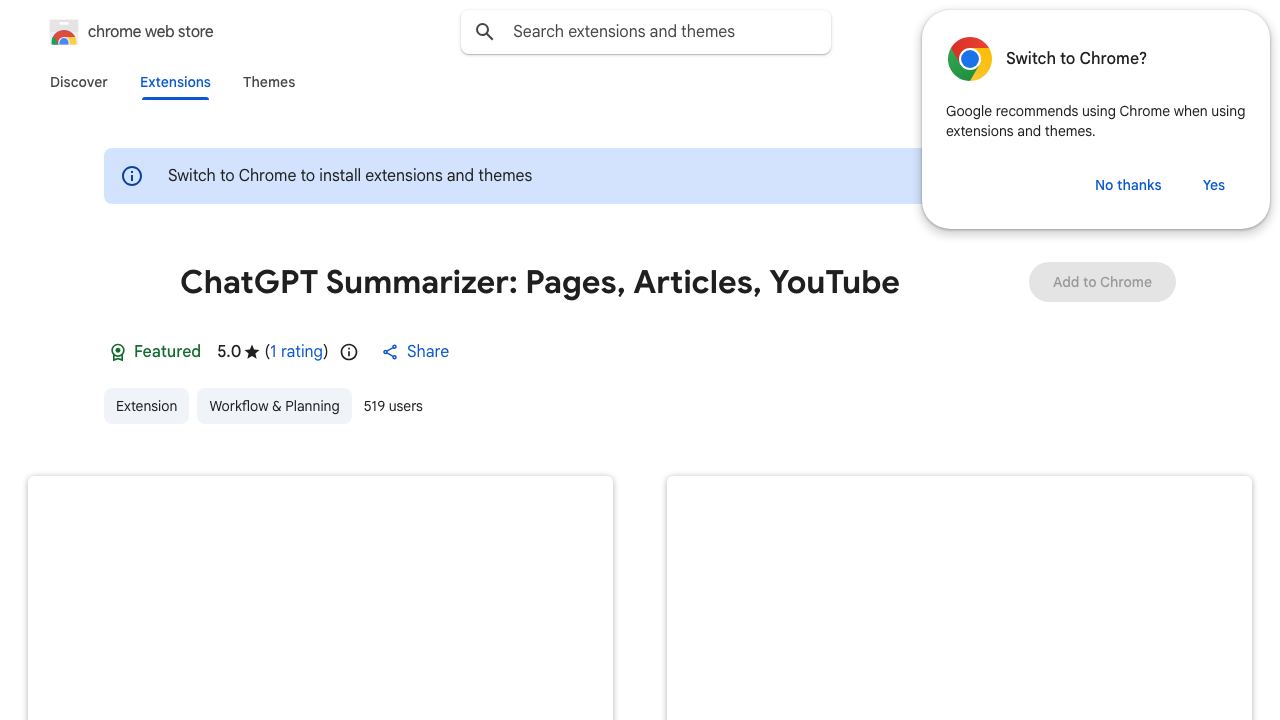Screen dimensions: 1280x720
Task: Open the second screenshot preview card
Action: (959, 598)
